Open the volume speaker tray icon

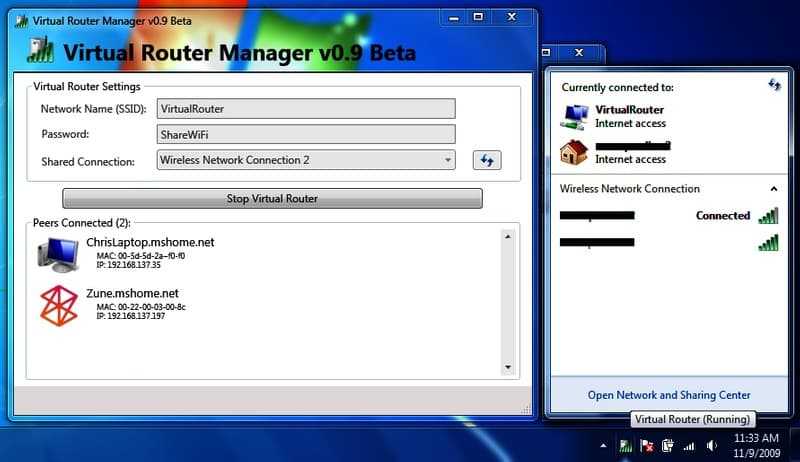point(711,446)
